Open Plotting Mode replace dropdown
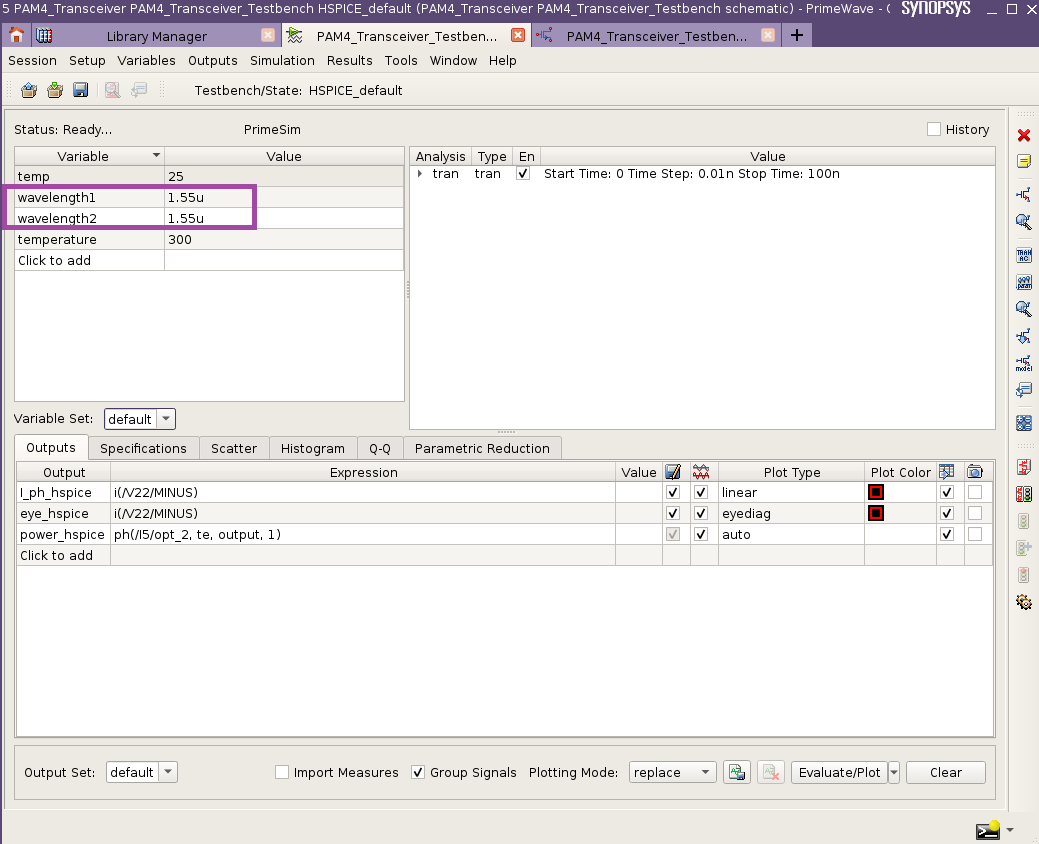1039x844 pixels. 672,772
